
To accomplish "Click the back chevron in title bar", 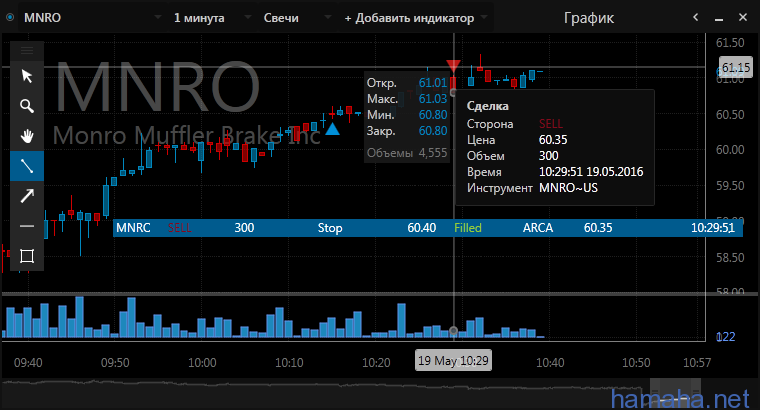I will 696,17.
